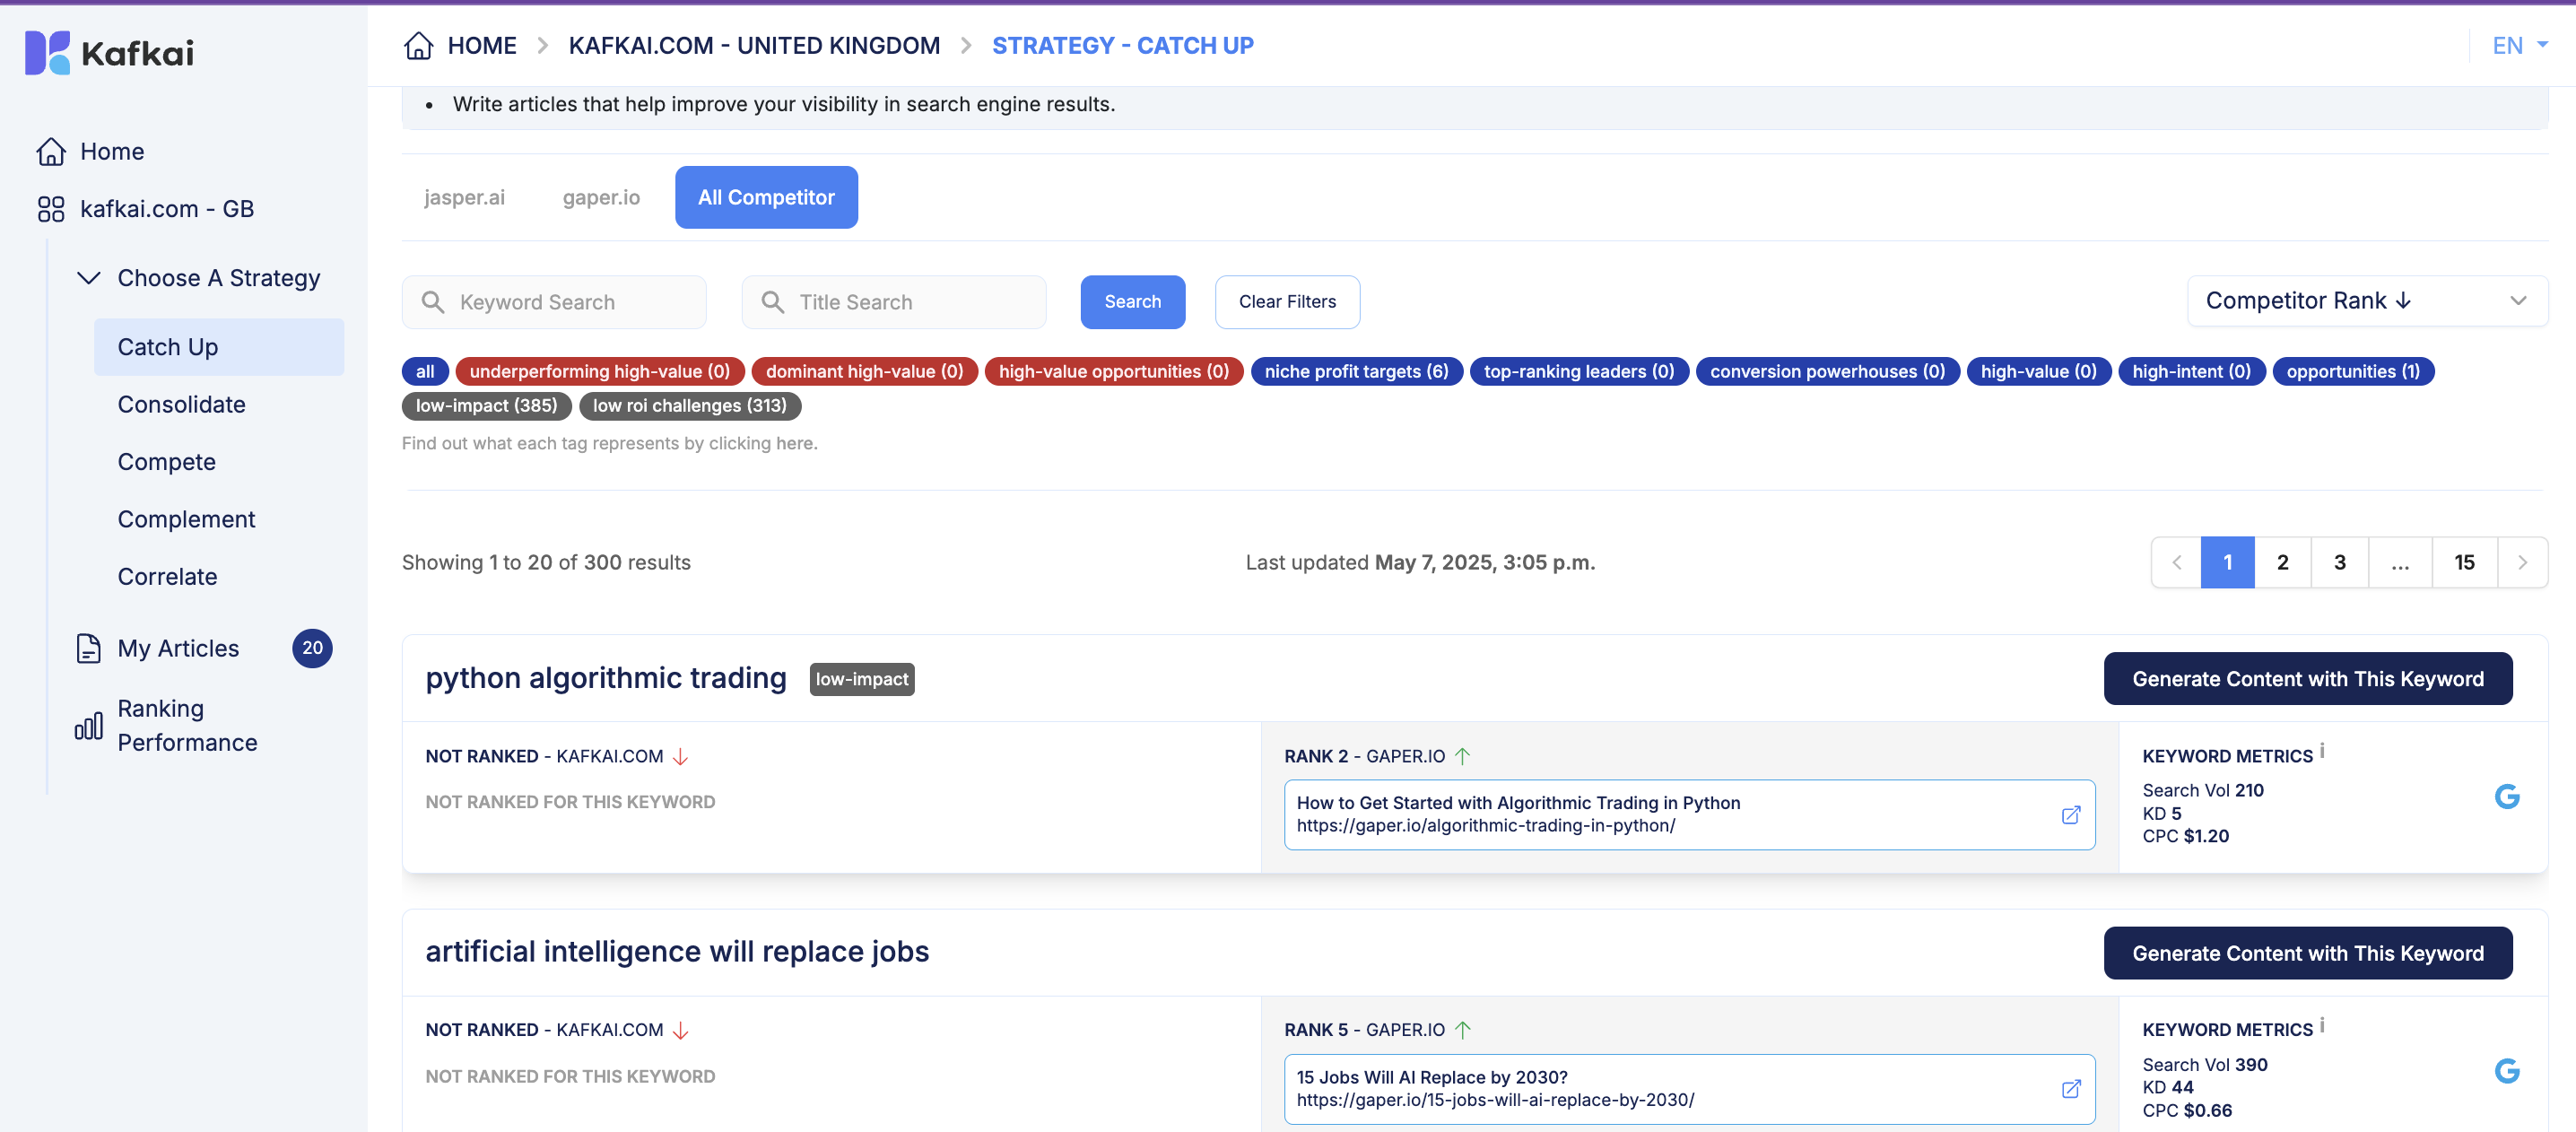Select Catch Up strategy in sidebar
The width and height of the screenshot is (2576, 1132).
point(219,347)
